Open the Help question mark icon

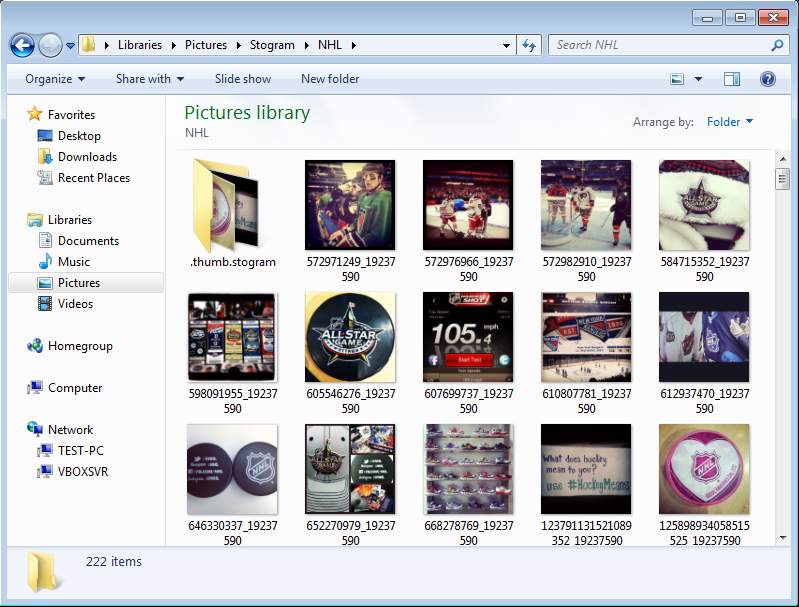767,79
